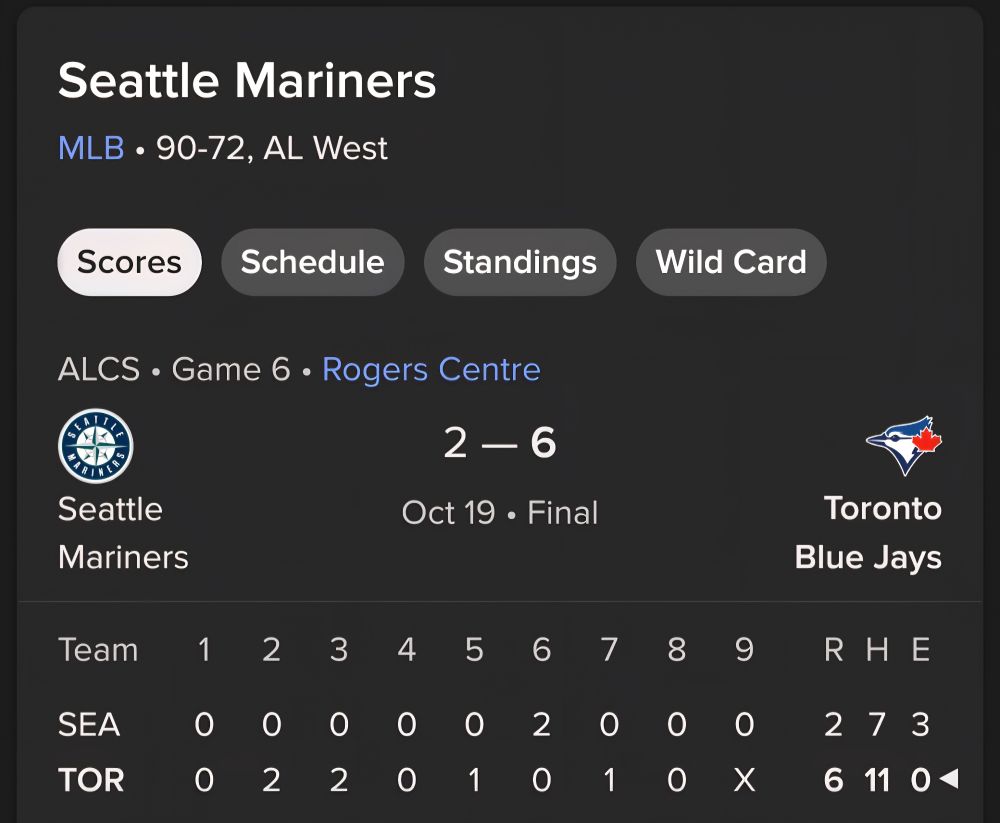
Task: Select the Seattle Mariners team name label
Action: (123, 532)
